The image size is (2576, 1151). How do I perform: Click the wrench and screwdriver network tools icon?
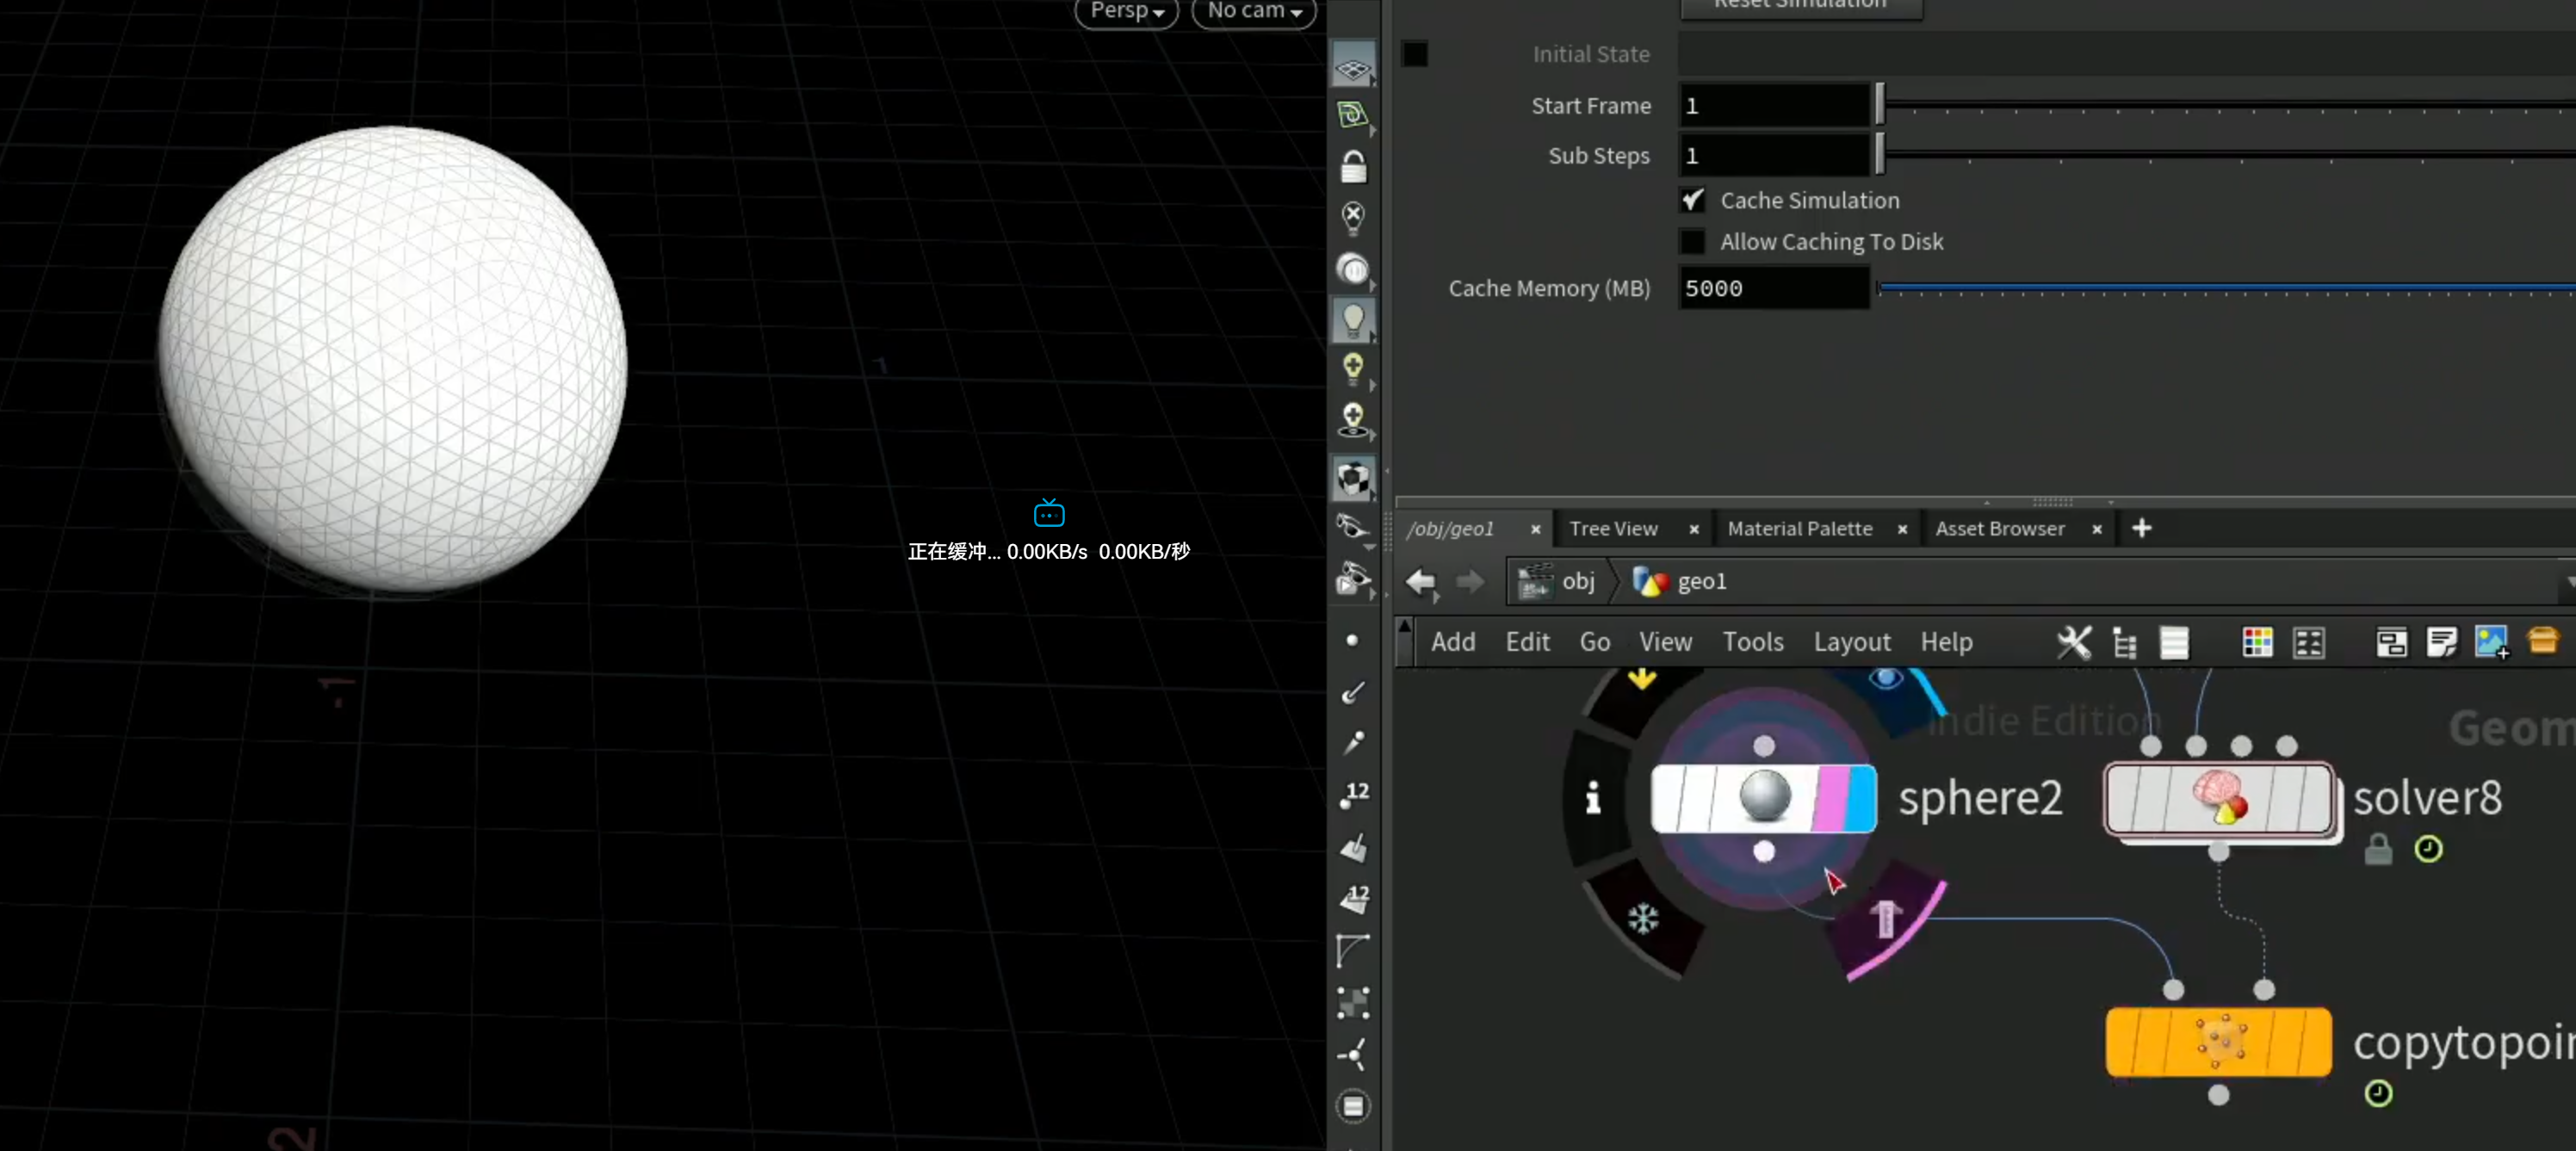click(x=2074, y=642)
